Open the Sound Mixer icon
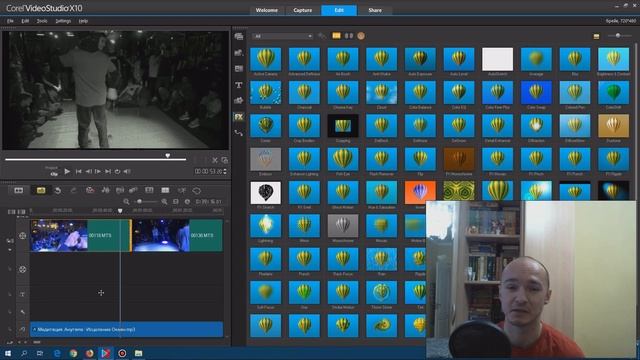The height and width of the screenshot is (360, 640). tap(105, 191)
